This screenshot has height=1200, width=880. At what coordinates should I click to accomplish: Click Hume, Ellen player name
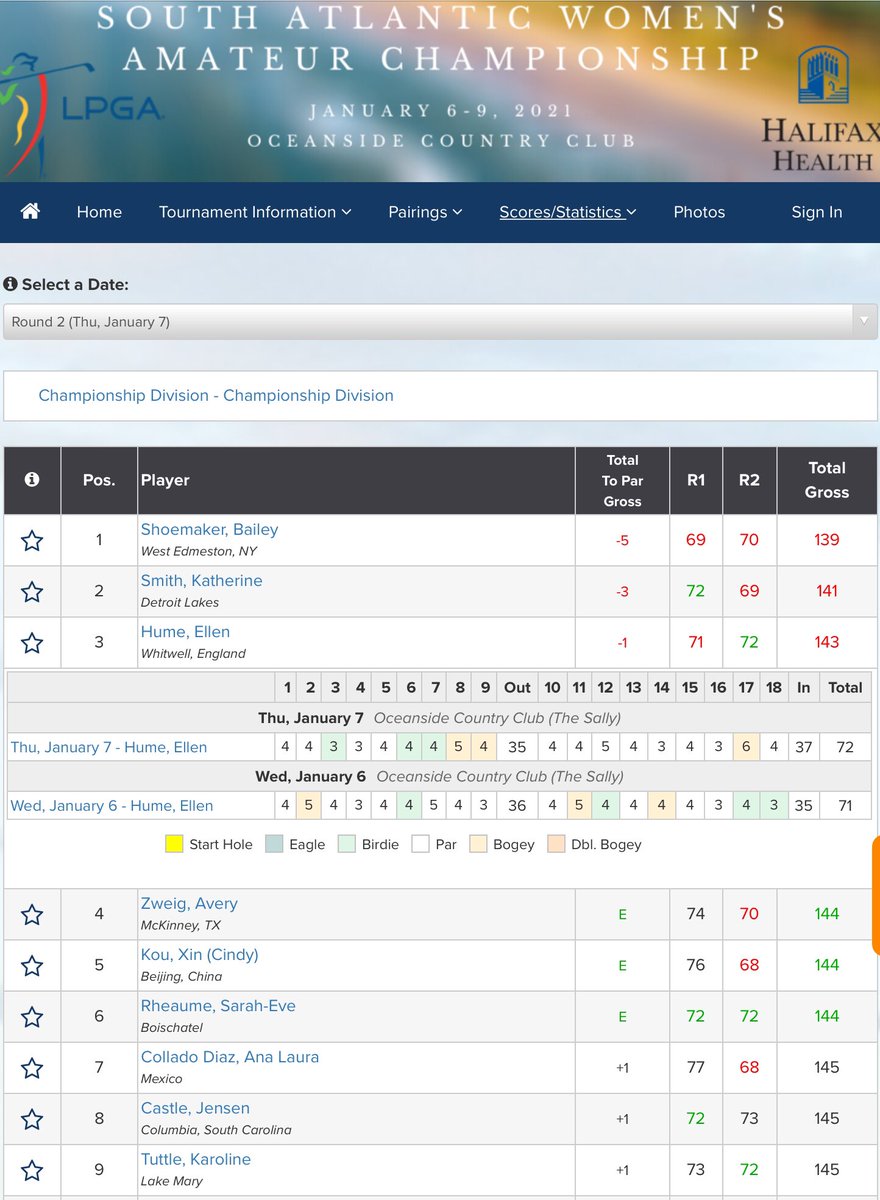pos(185,631)
